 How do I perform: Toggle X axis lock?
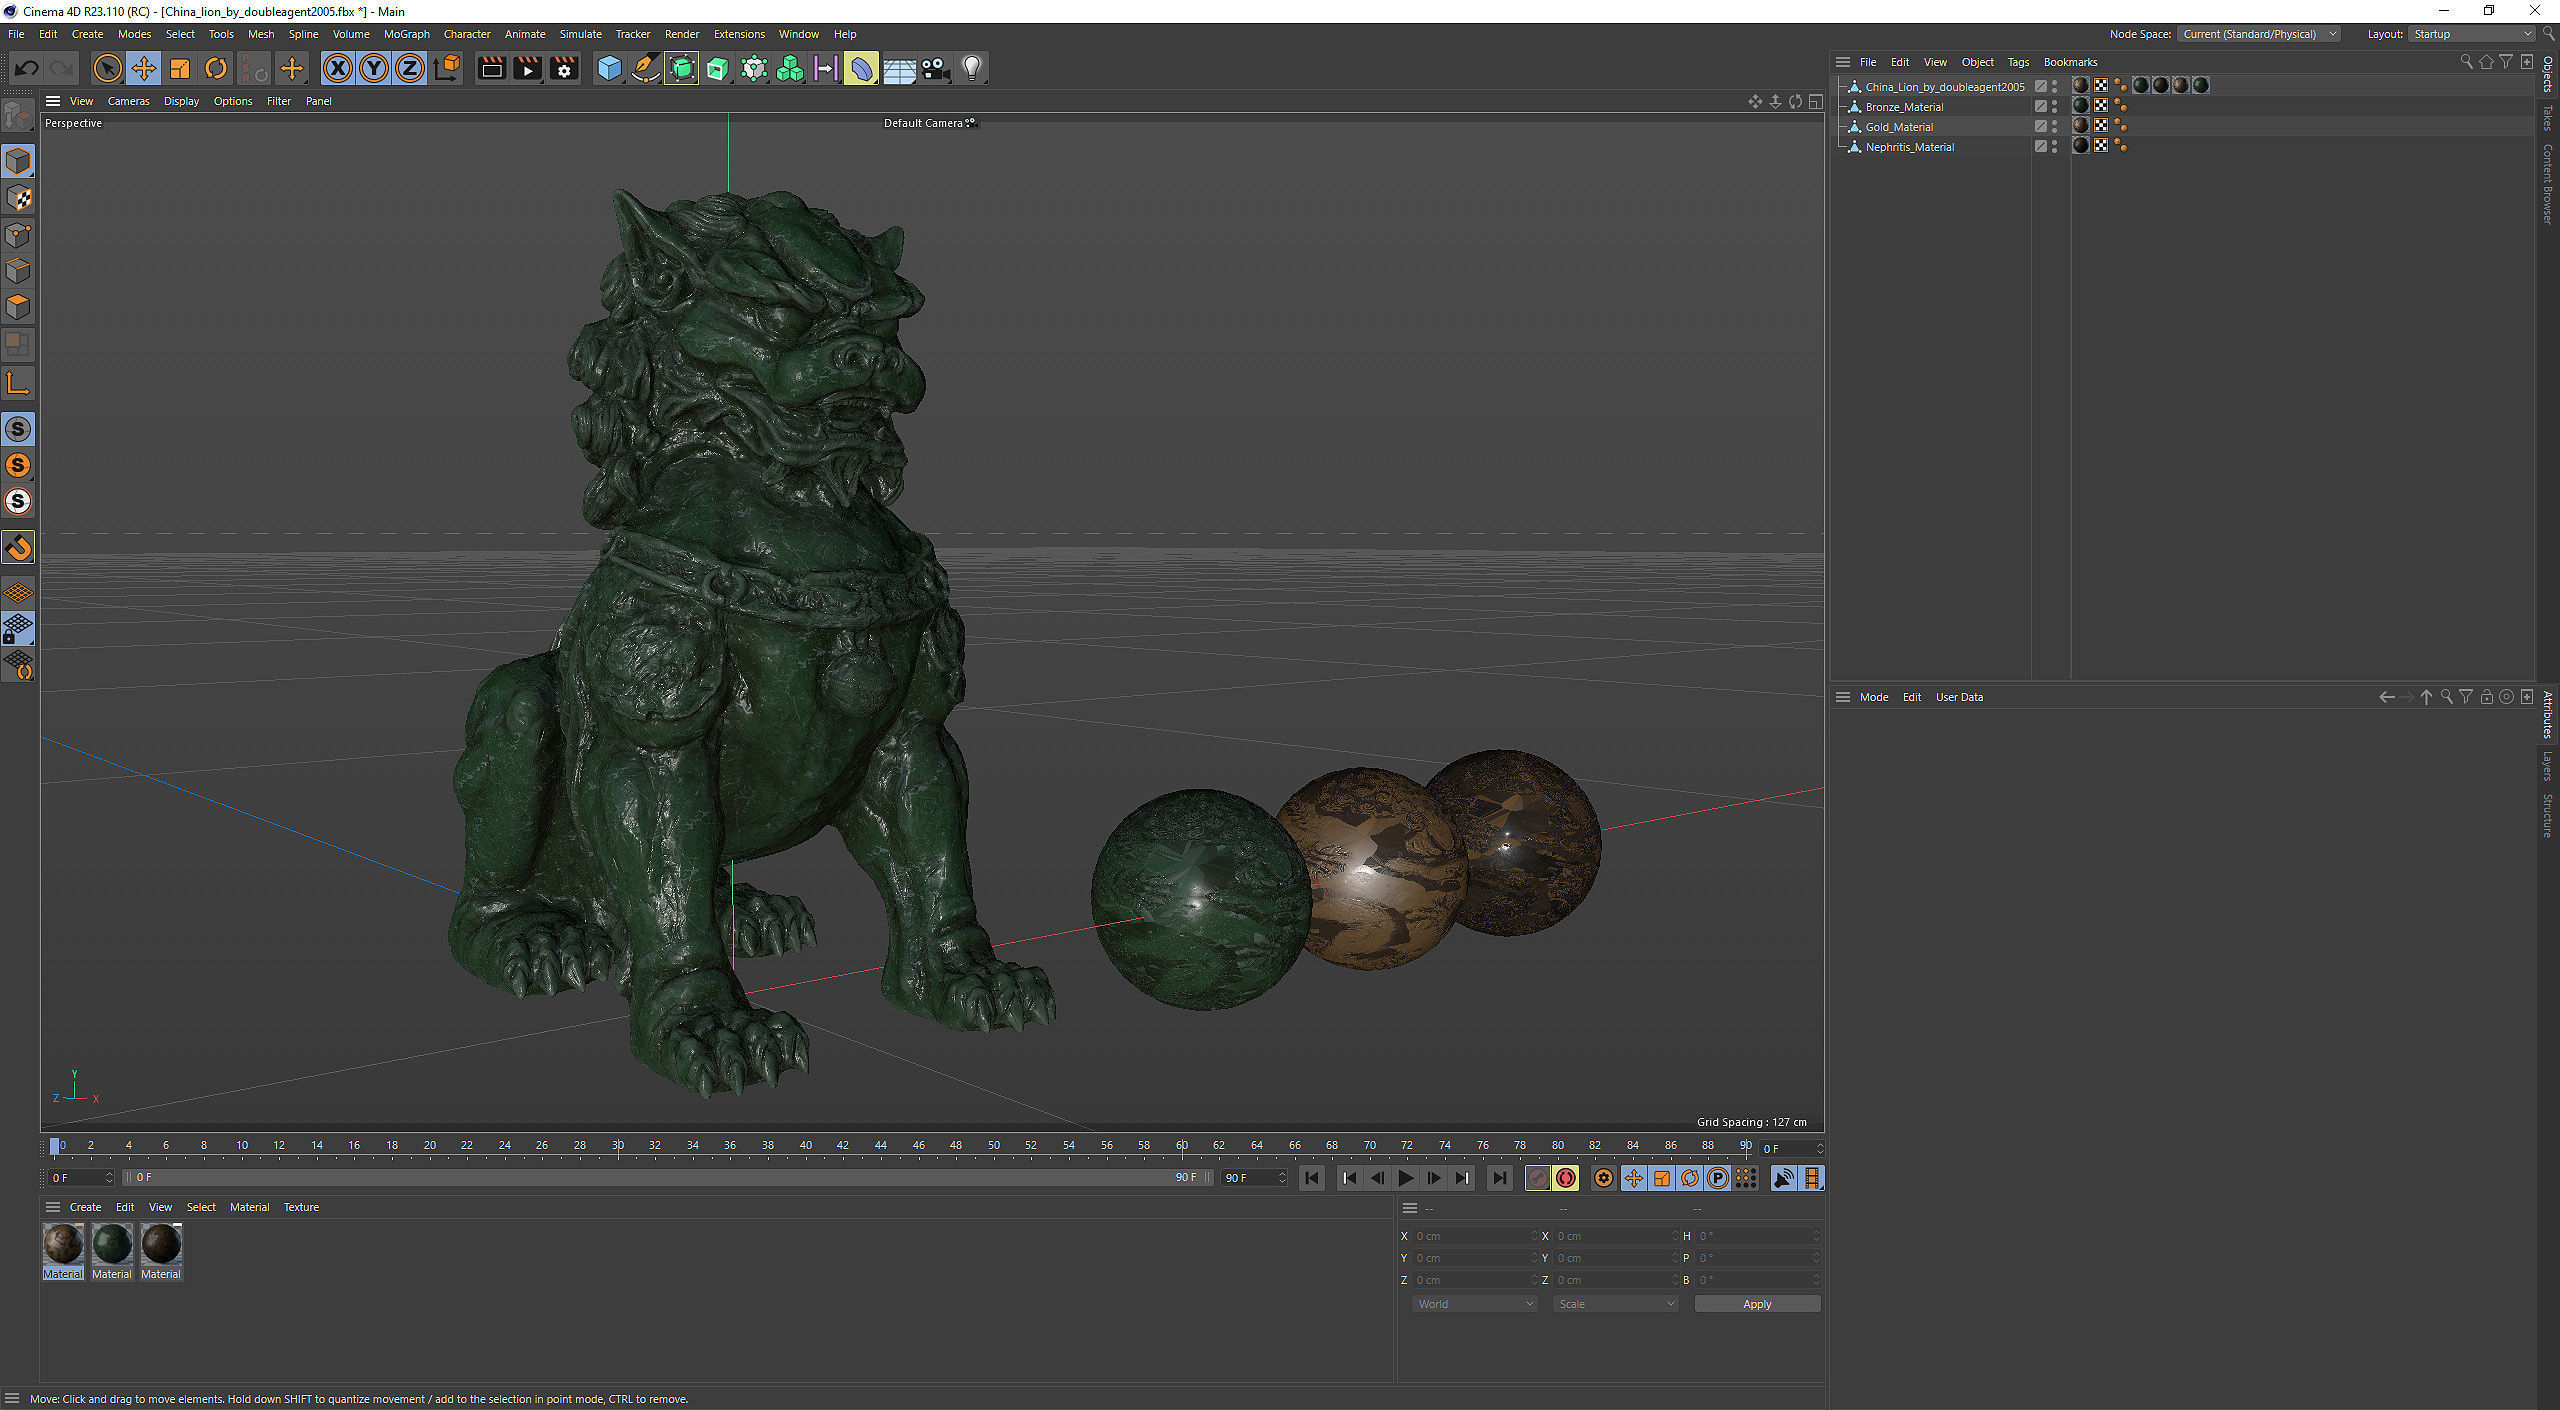[338, 68]
